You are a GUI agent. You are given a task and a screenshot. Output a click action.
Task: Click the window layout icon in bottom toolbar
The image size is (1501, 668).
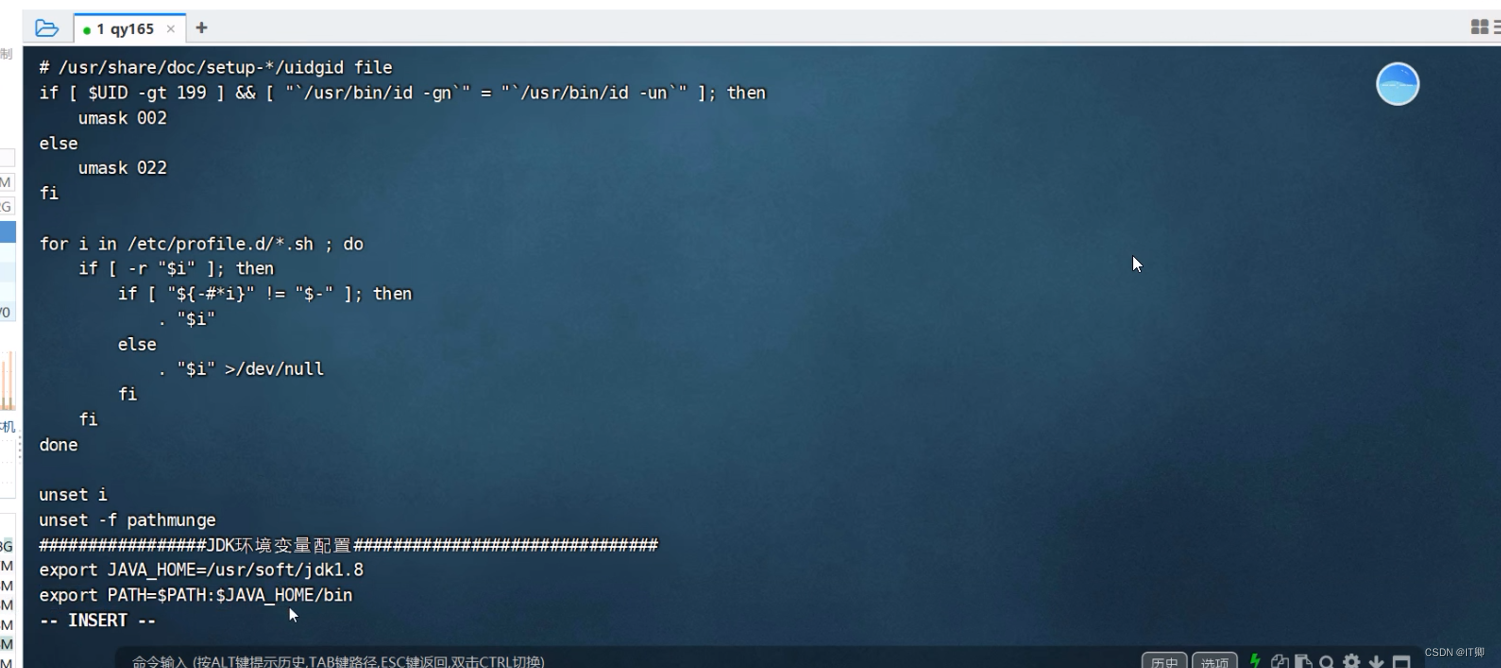click(1404, 661)
